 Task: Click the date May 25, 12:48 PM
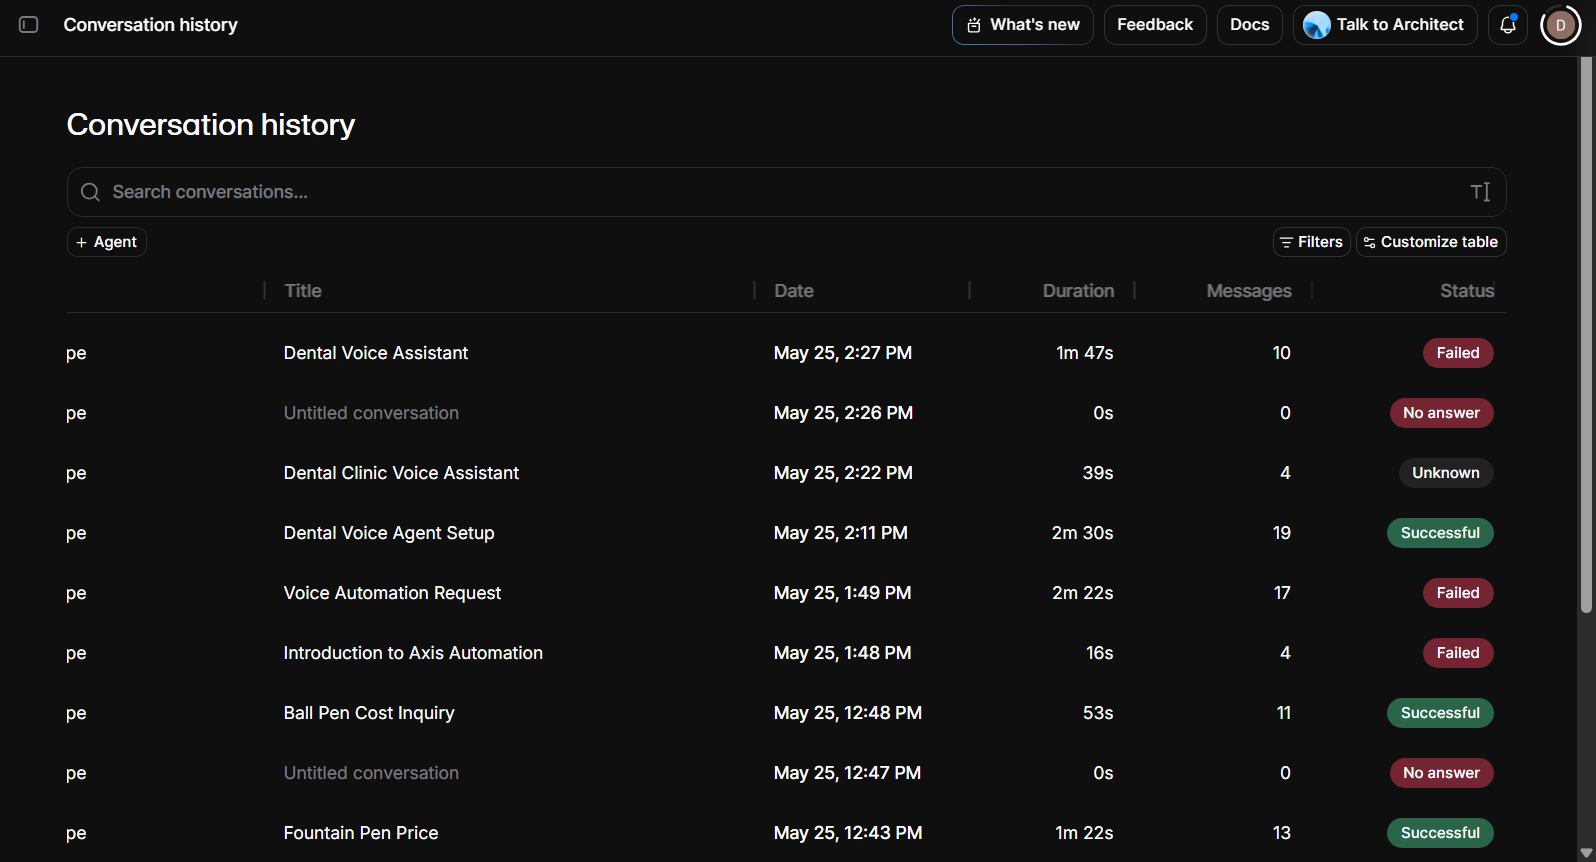pyautogui.click(x=848, y=713)
